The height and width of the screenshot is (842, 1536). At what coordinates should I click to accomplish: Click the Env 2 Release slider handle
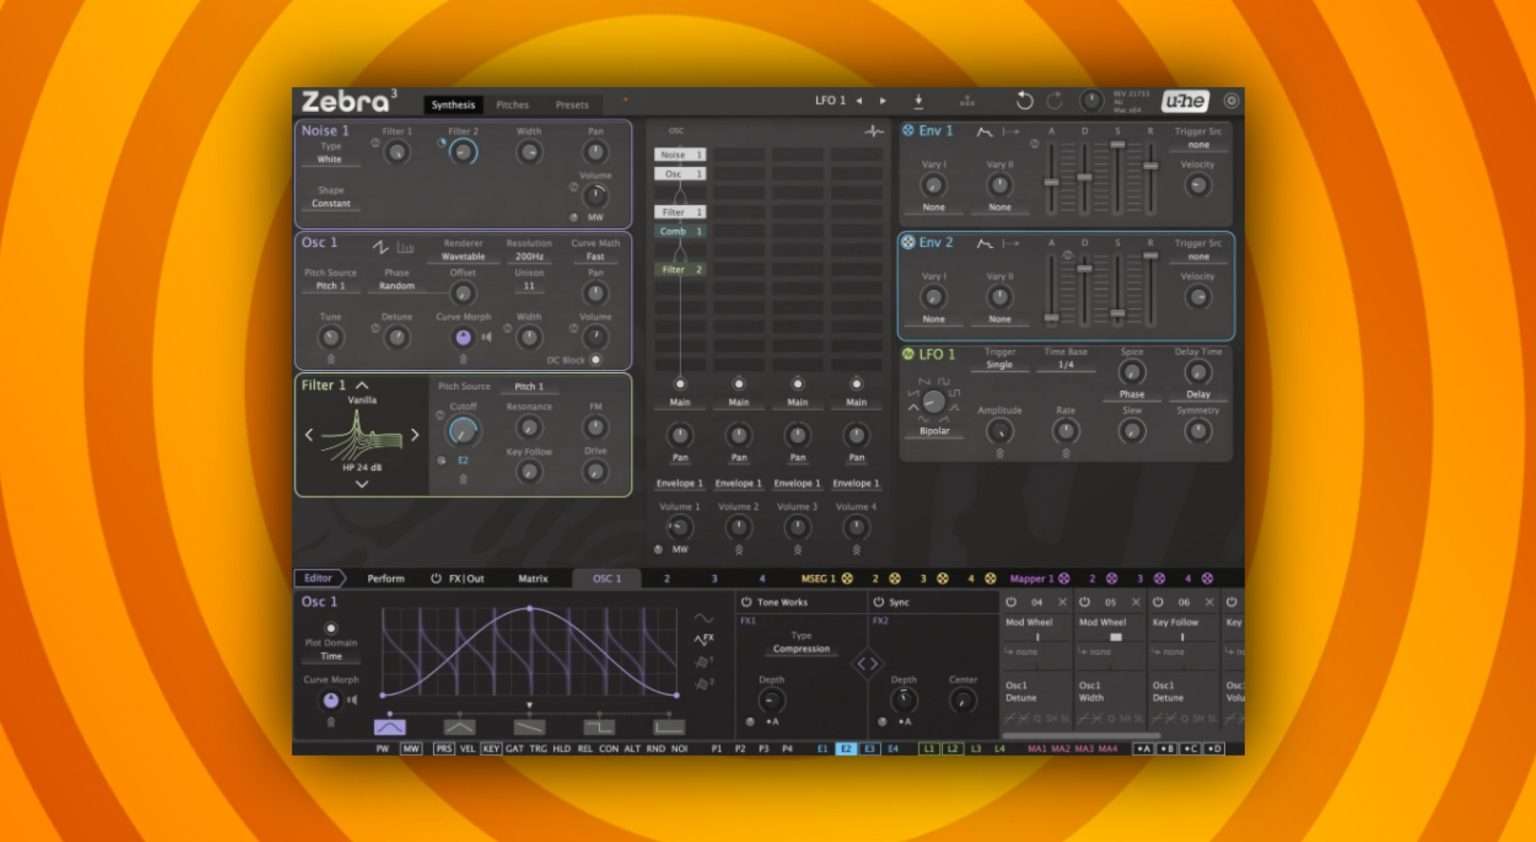pos(1150,255)
